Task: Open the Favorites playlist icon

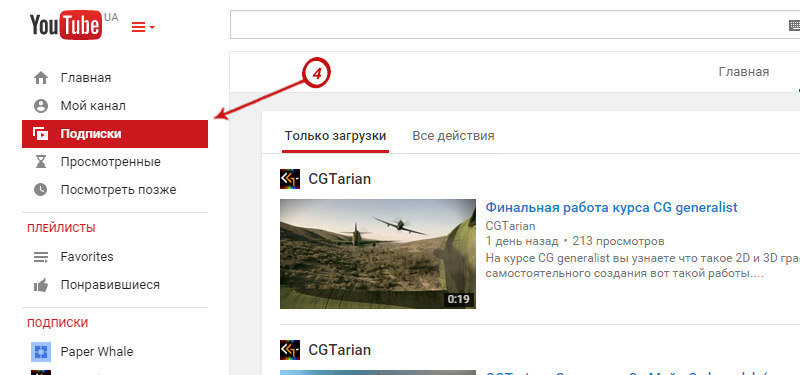Action: point(40,257)
